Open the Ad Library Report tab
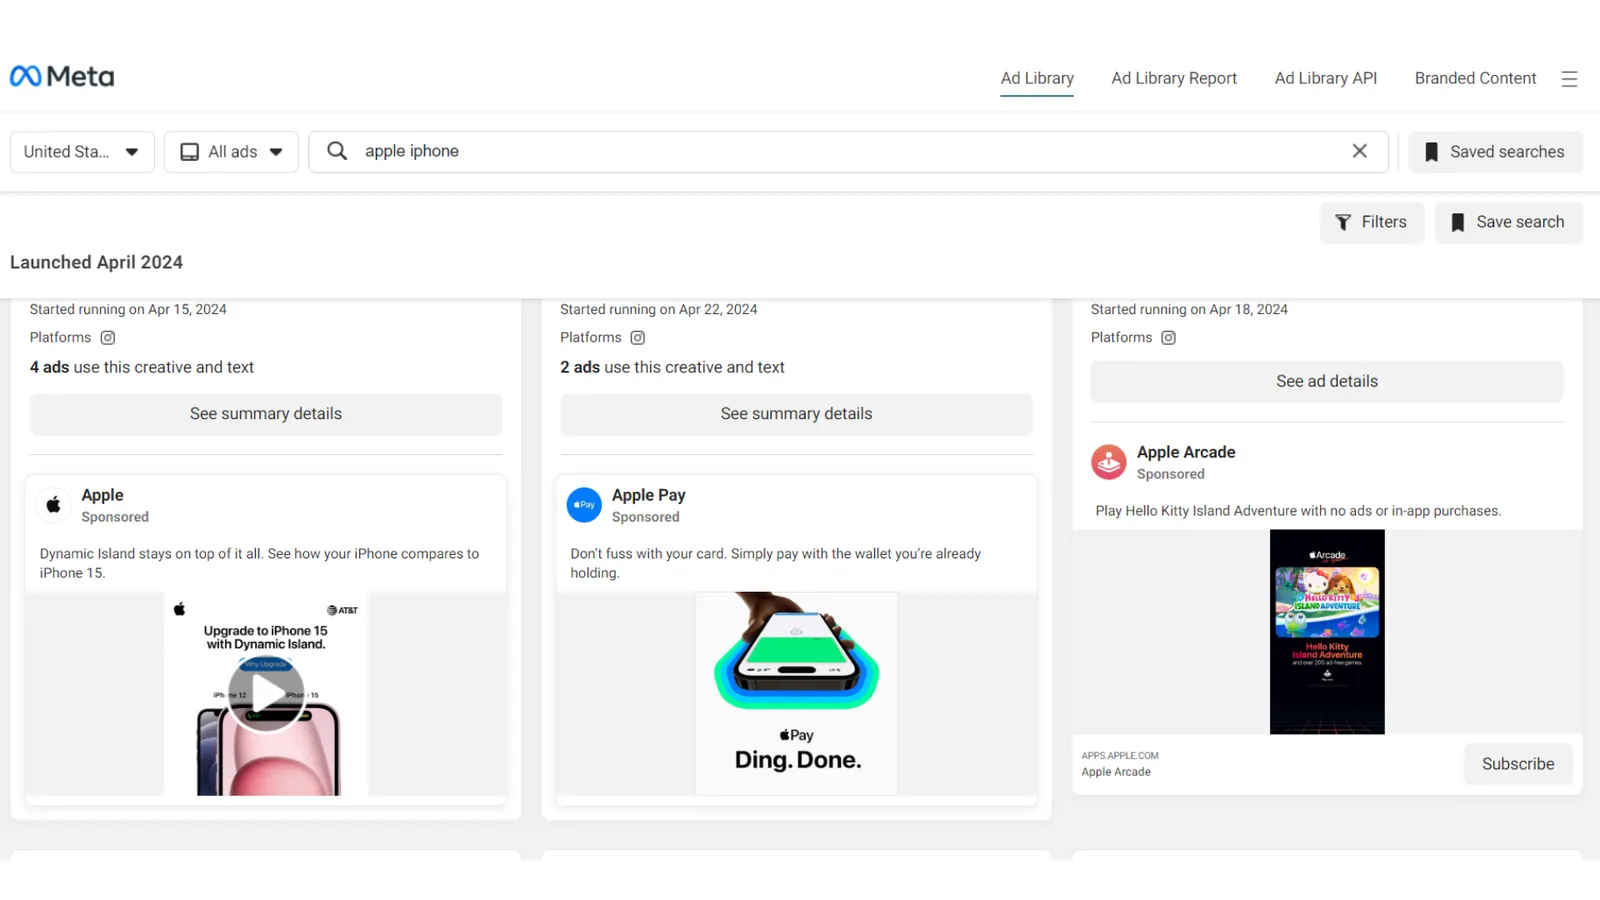The width and height of the screenshot is (1600, 900). click(1174, 78)
